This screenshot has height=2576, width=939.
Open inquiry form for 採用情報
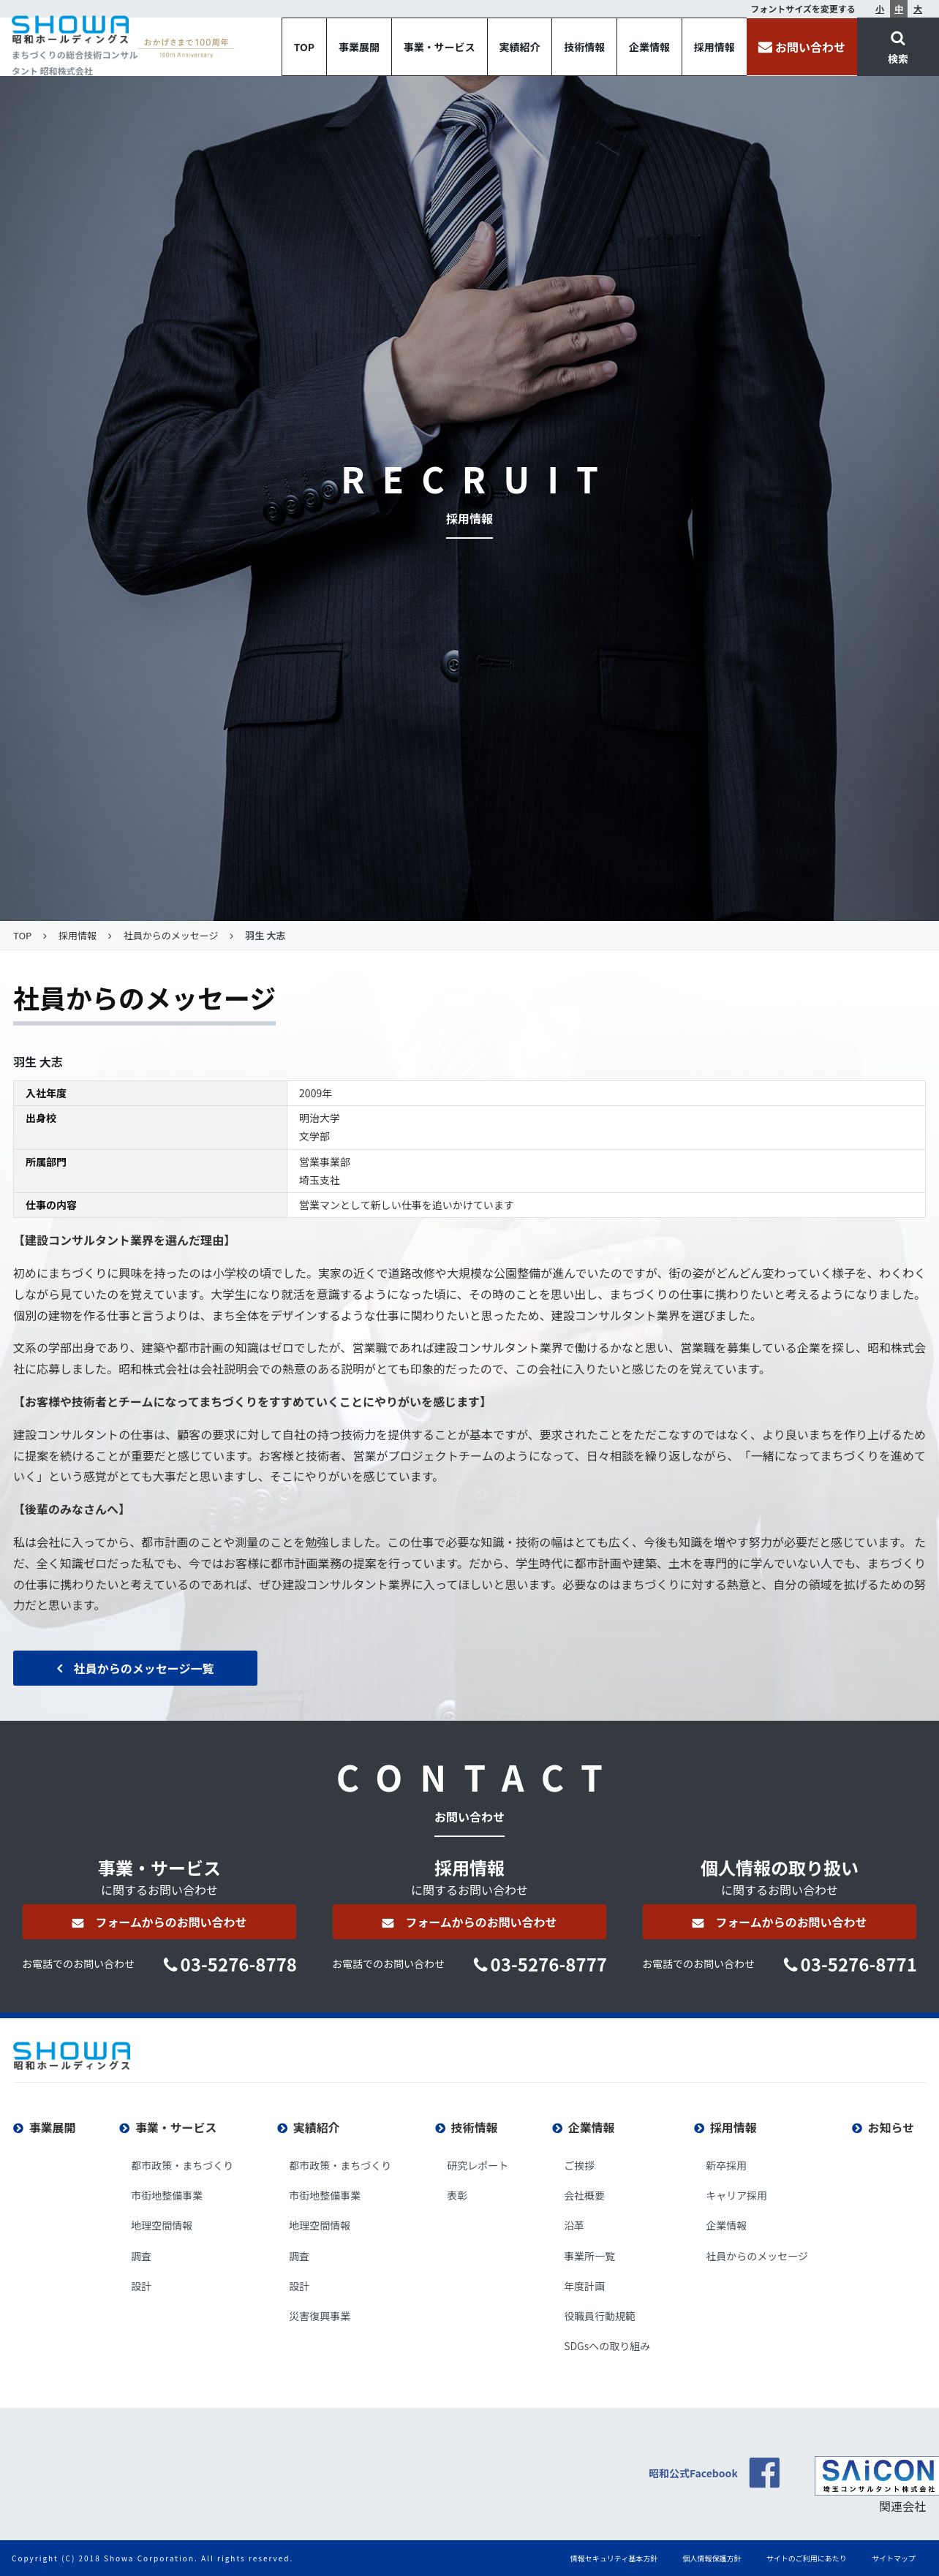469,1922
